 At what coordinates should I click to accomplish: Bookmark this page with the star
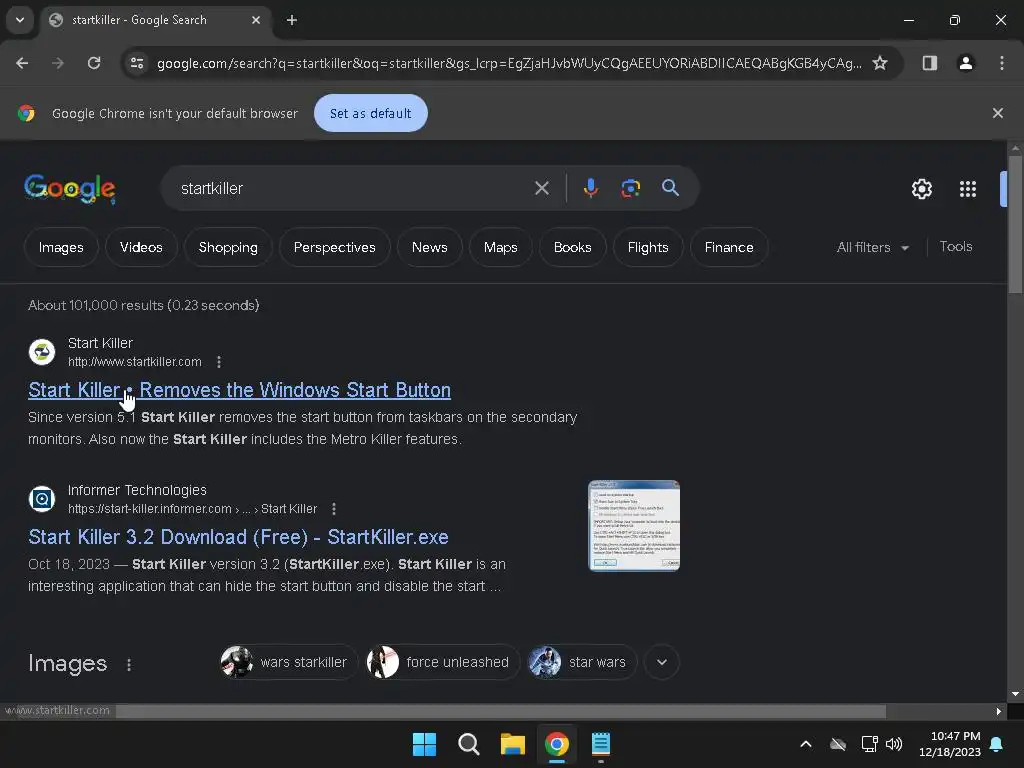tap(880, 63)
